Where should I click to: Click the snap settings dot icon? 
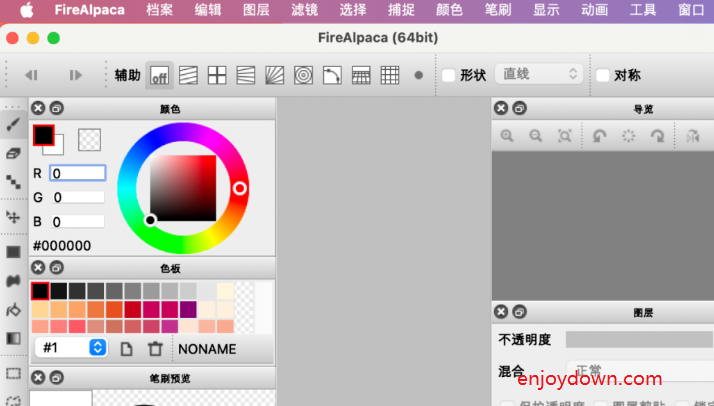click(x=418, y=75)
